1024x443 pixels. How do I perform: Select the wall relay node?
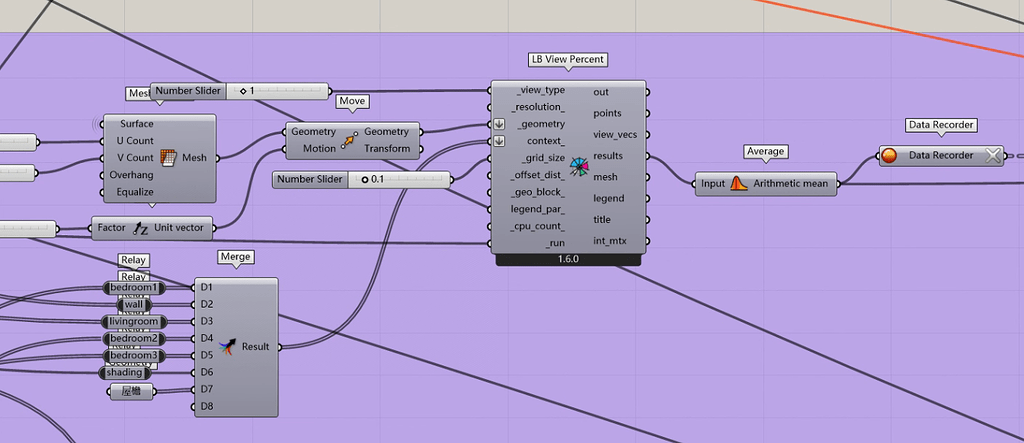click(134, 304)
